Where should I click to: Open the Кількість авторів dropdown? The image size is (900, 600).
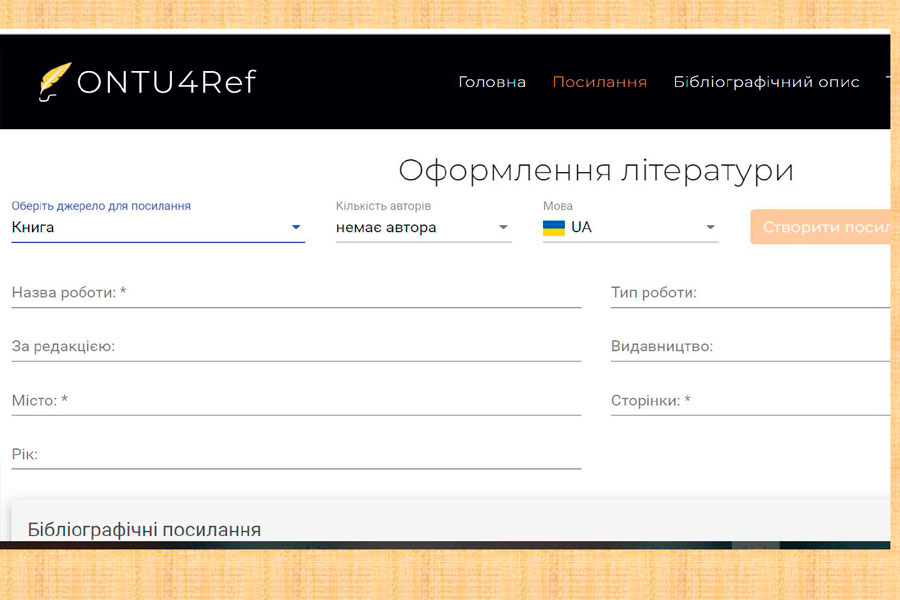424,227
